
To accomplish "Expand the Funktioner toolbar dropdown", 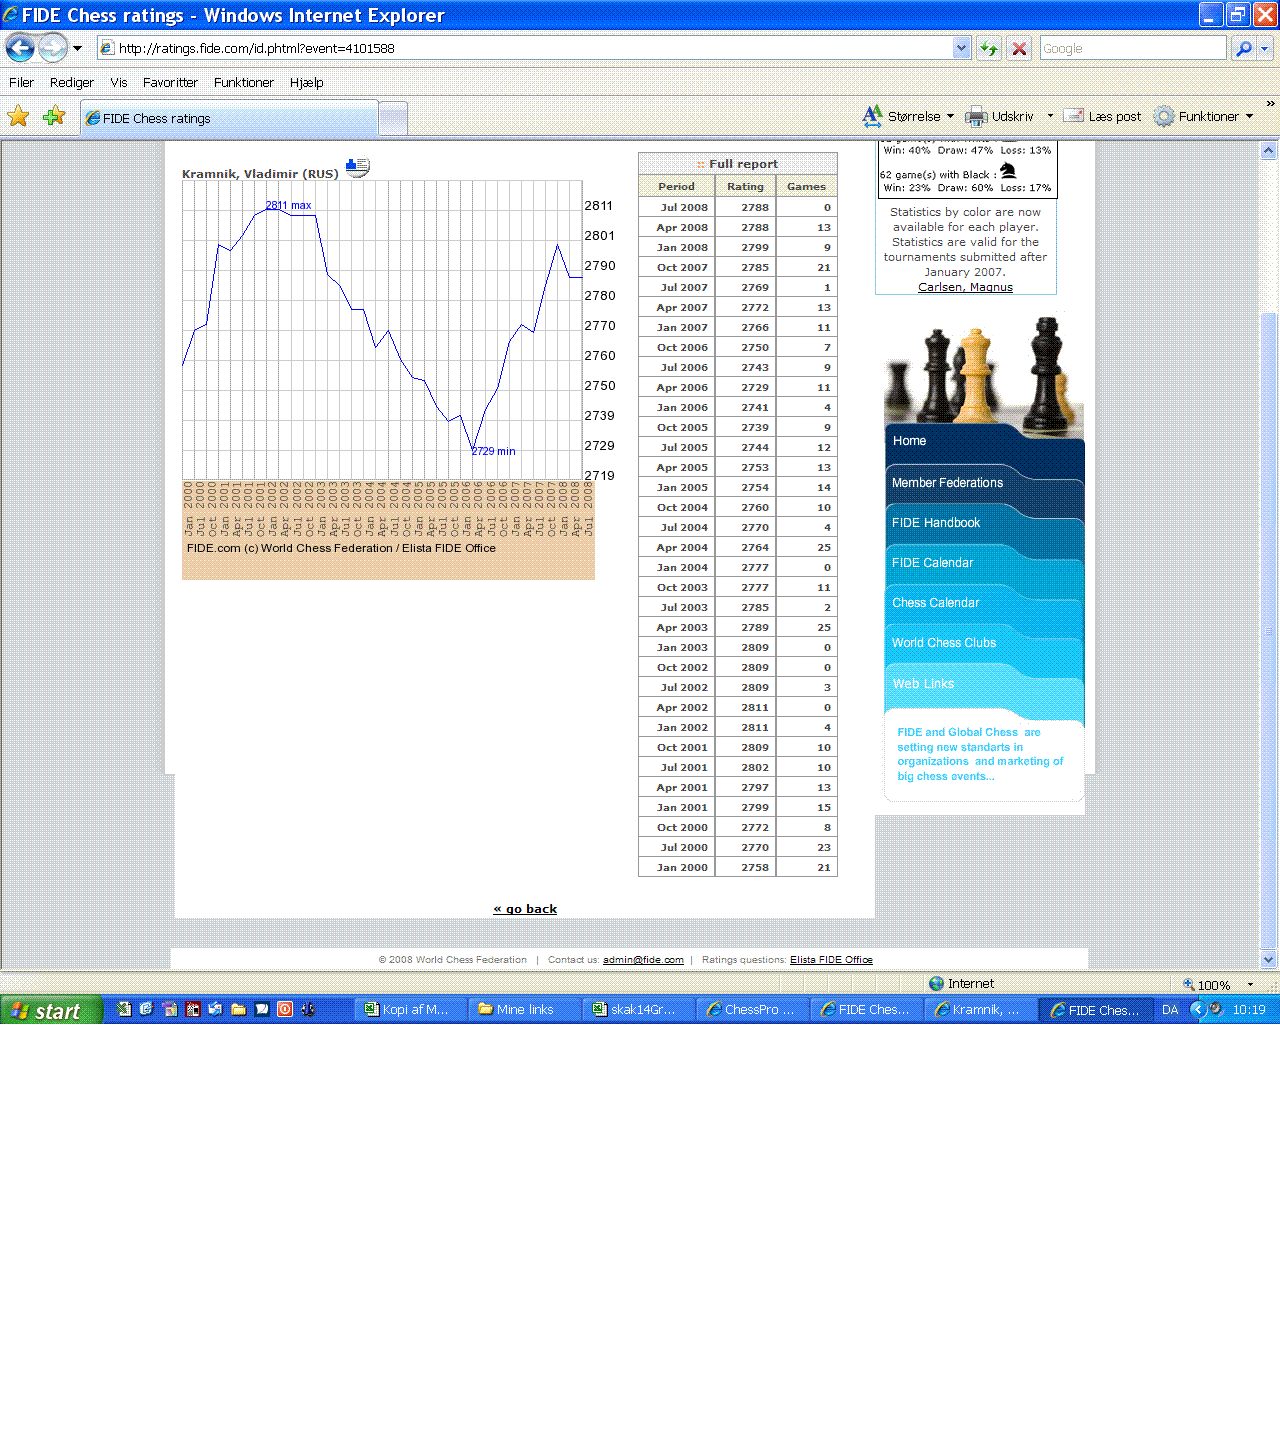I will (x=1249, y=116).
